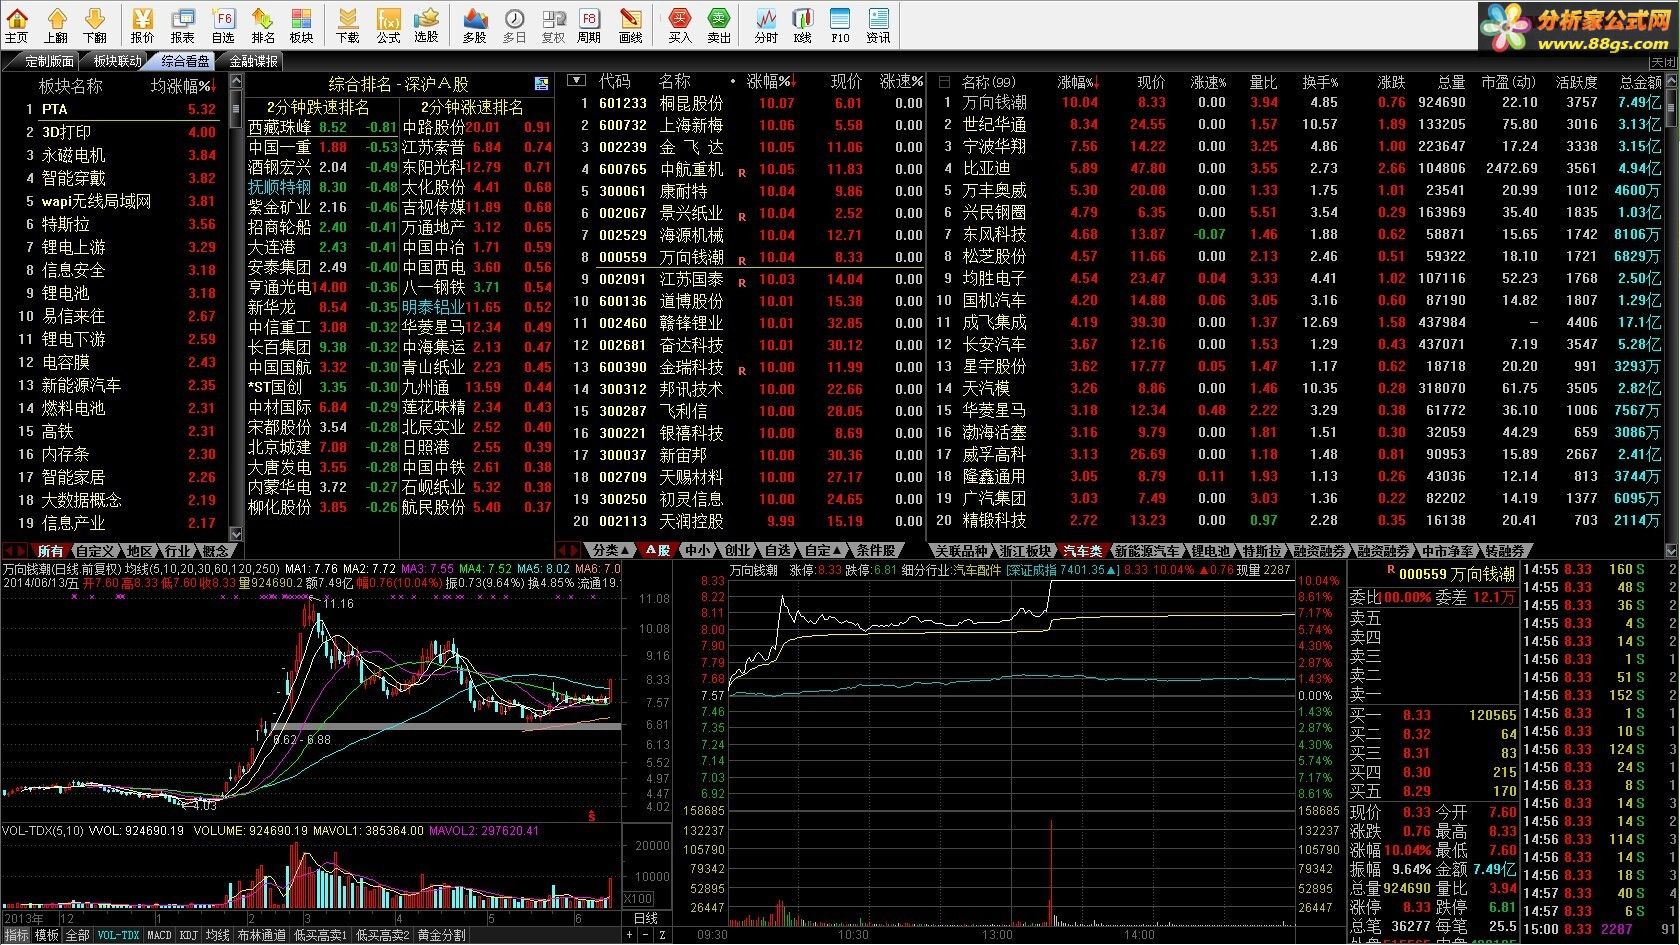Select the 概念 sector filter tab
Screen dimensions: 1680x945
point(216,551)
